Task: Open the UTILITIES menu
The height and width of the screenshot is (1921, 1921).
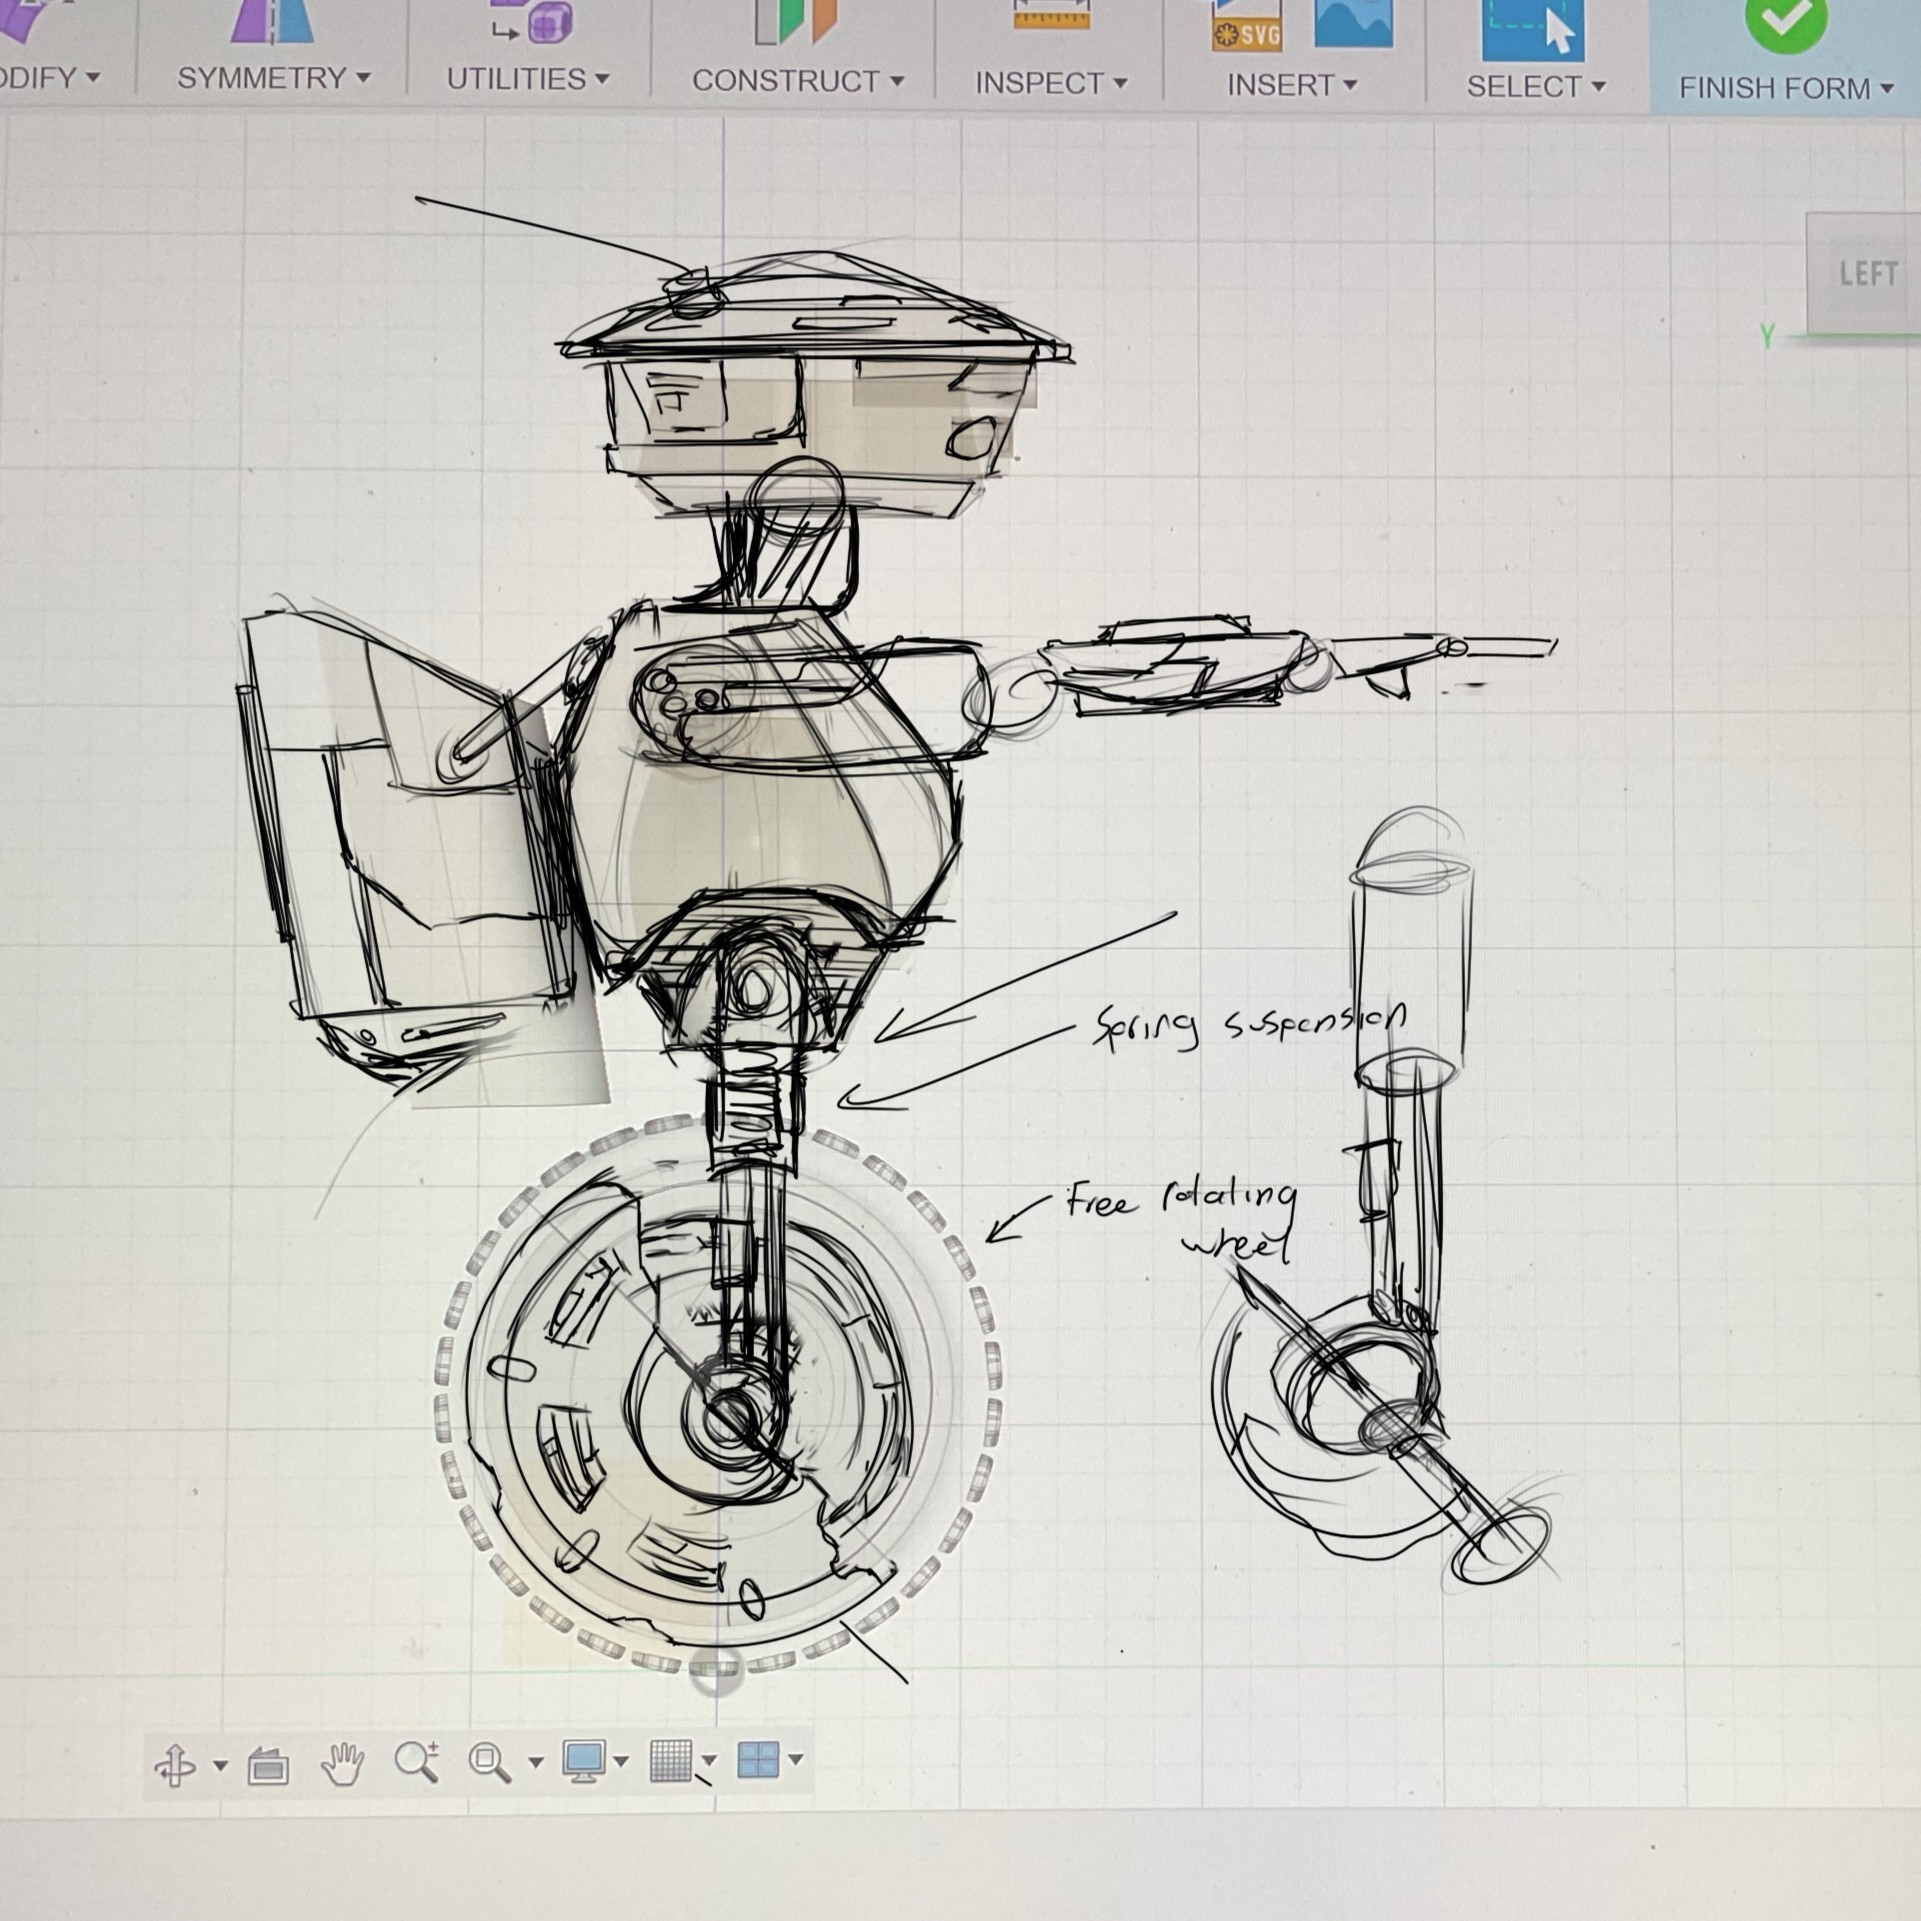Action: point(524,78)
